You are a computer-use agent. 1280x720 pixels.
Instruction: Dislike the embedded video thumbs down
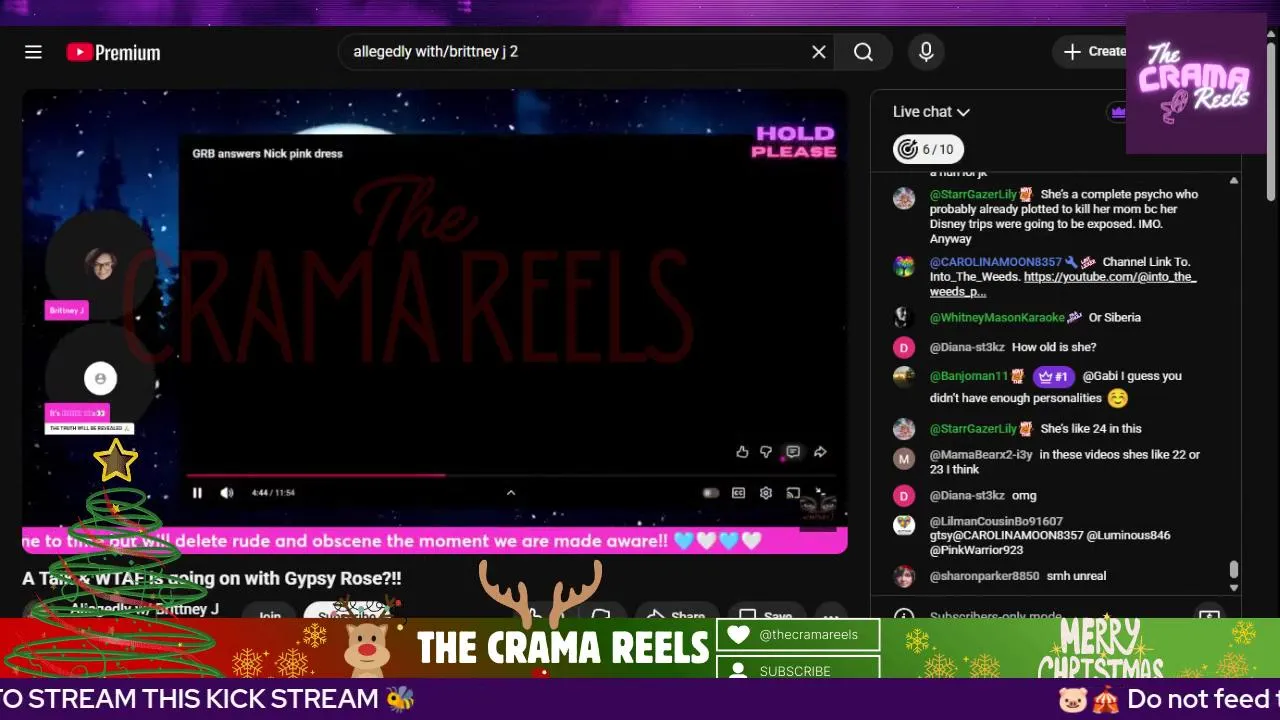766,452
